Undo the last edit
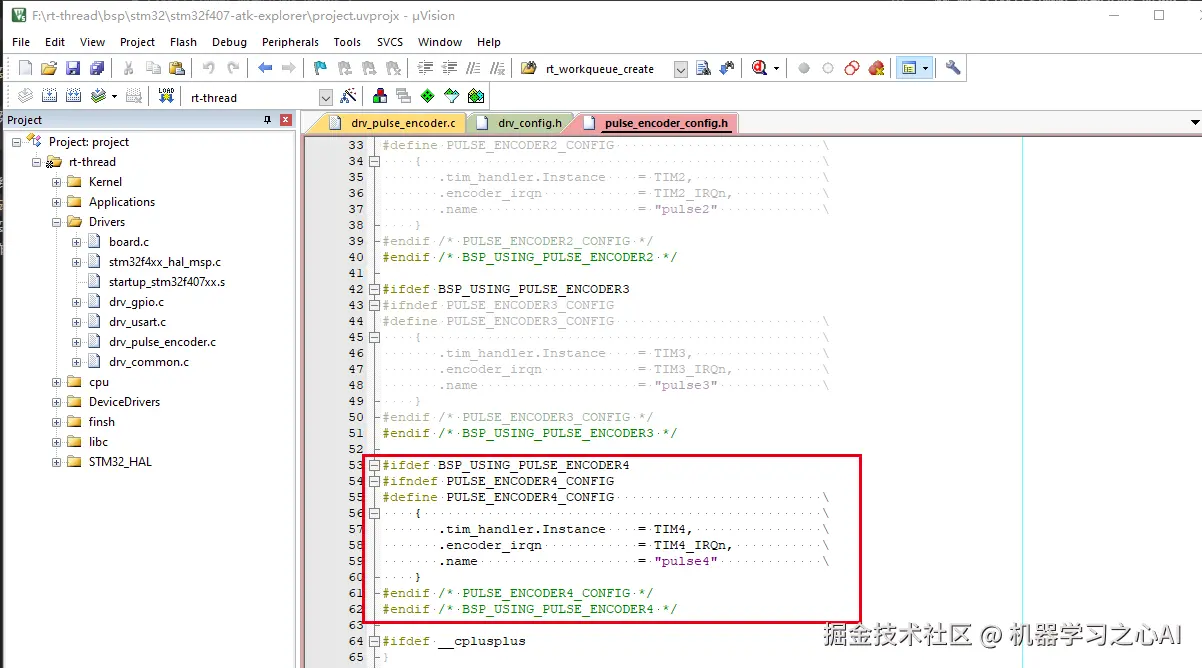 click(x=208, y=68)
